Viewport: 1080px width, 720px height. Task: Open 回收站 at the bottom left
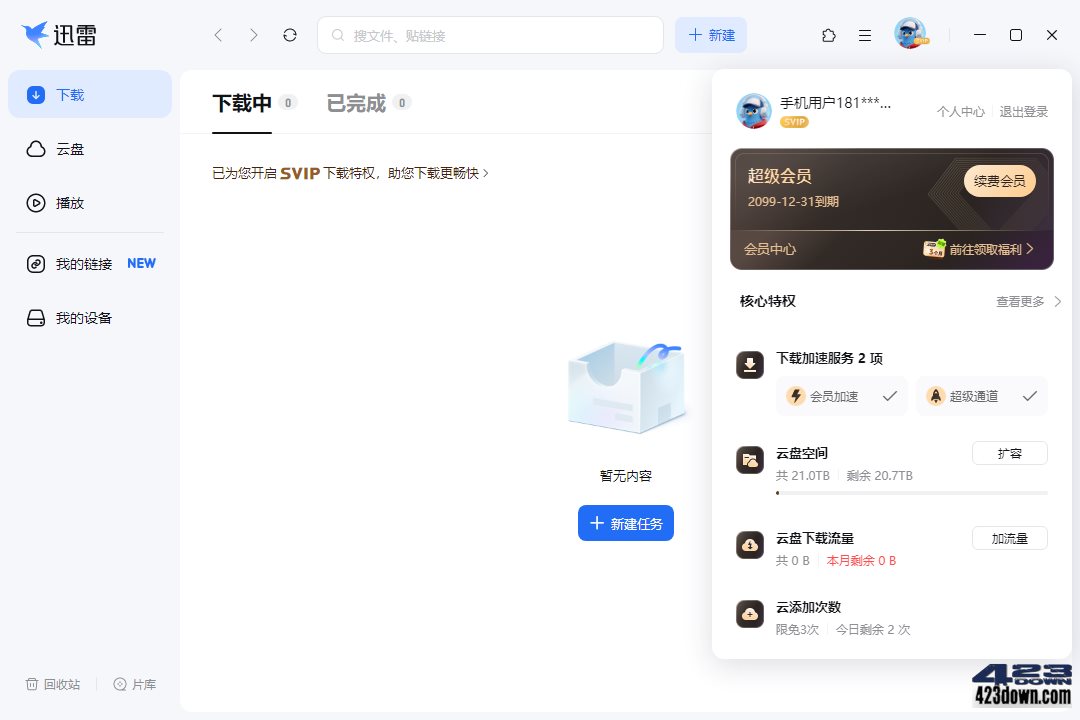point(53,684)
